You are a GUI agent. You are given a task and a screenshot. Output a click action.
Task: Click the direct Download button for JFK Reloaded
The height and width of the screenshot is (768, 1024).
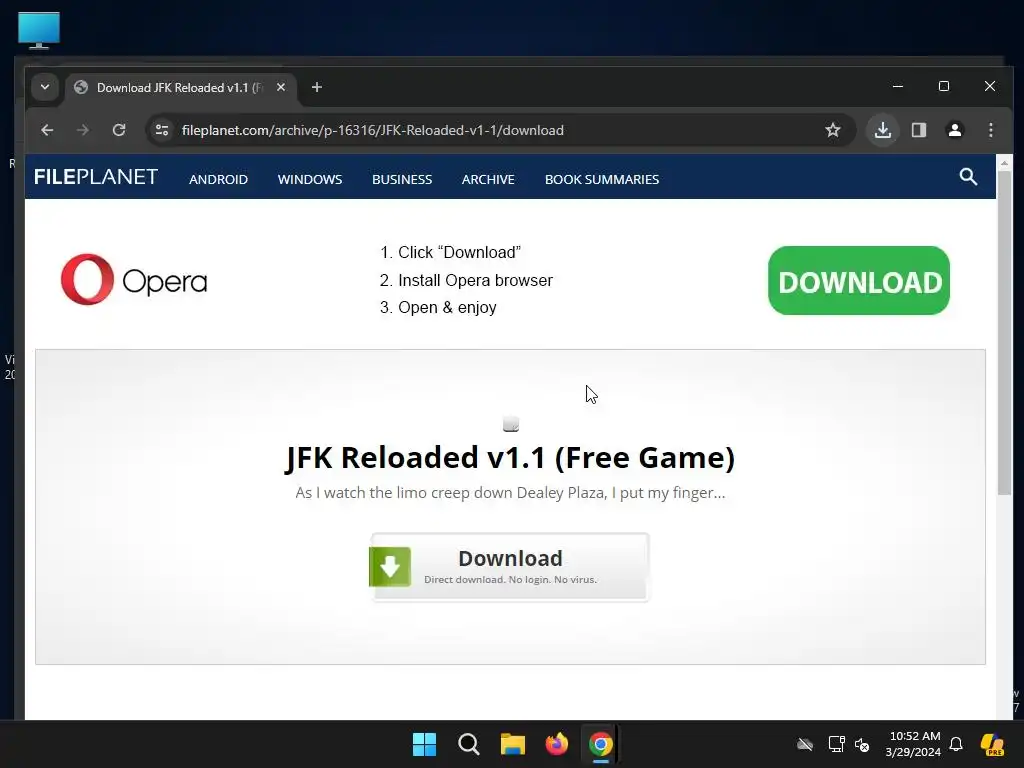[510, 567]
